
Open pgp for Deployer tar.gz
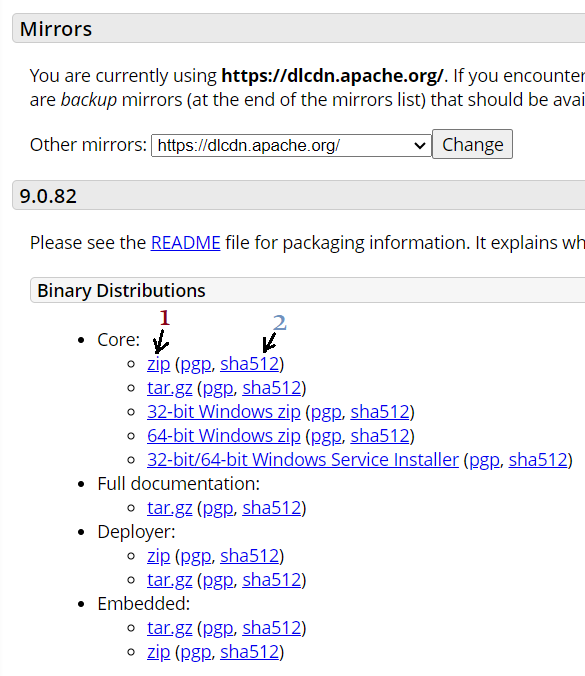click(218, 580)
